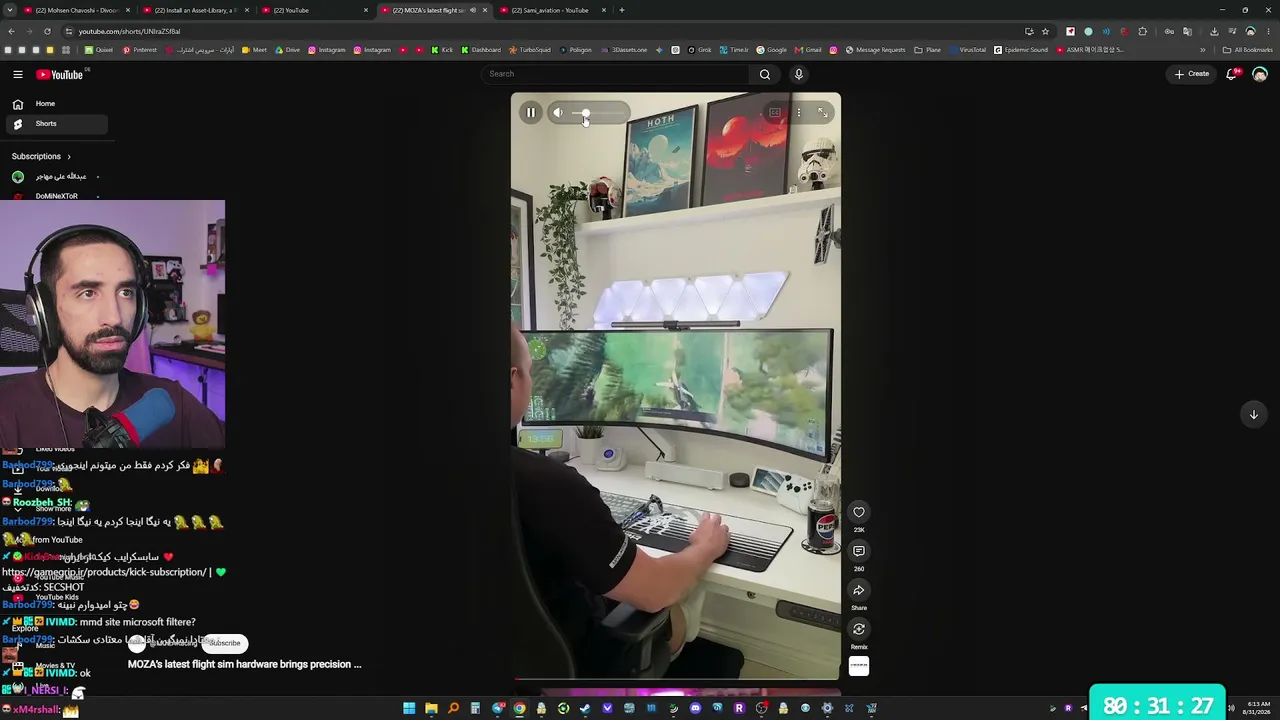Open Steam from the taskbar
Screen dimensions: 1280x720
click(585, 709)
